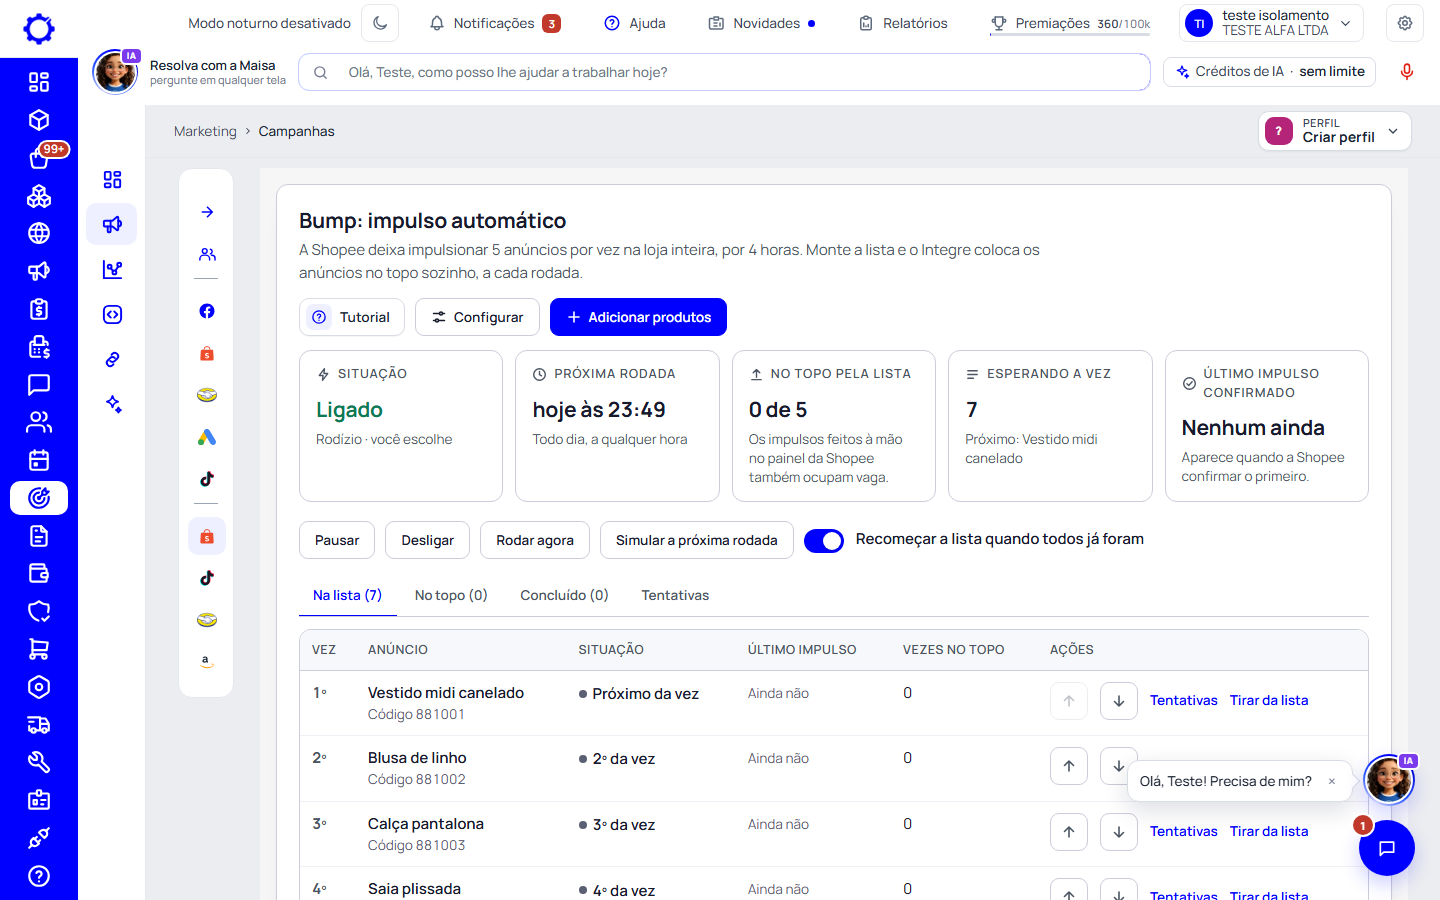
Task: Open the shopping bag icon with 99+ badge
Action: pos(39,158)
